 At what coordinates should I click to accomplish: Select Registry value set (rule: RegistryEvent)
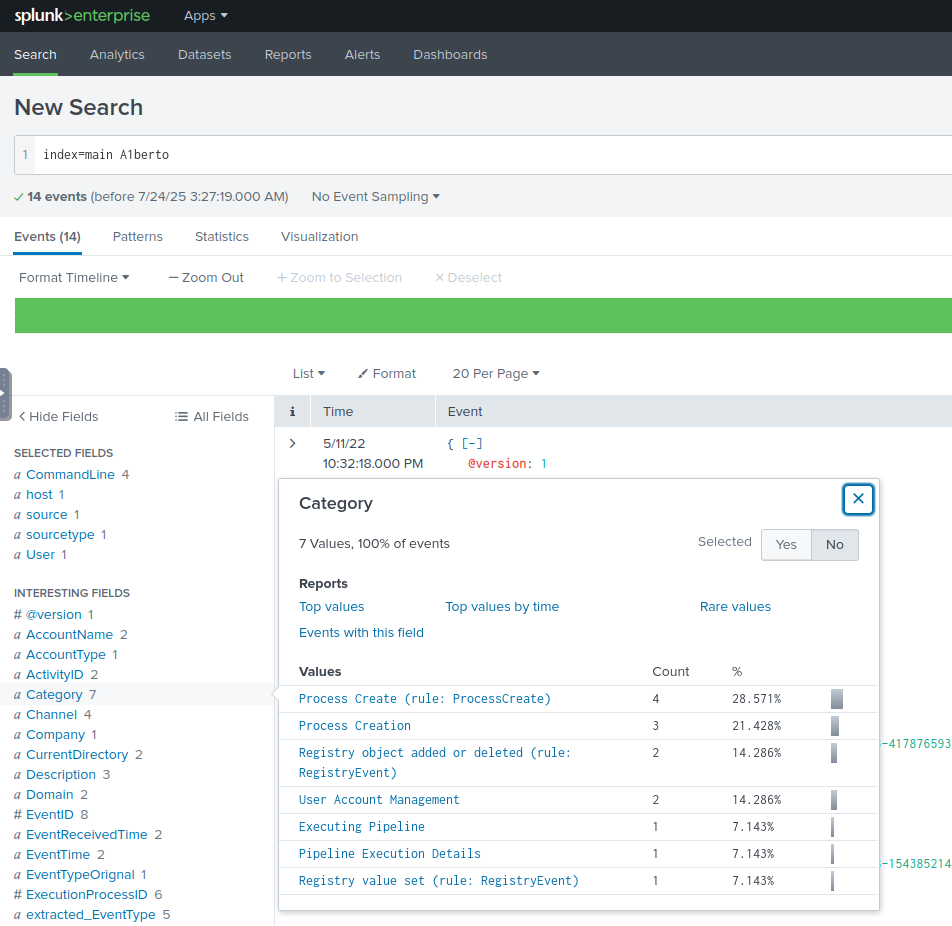pos(439,880)
